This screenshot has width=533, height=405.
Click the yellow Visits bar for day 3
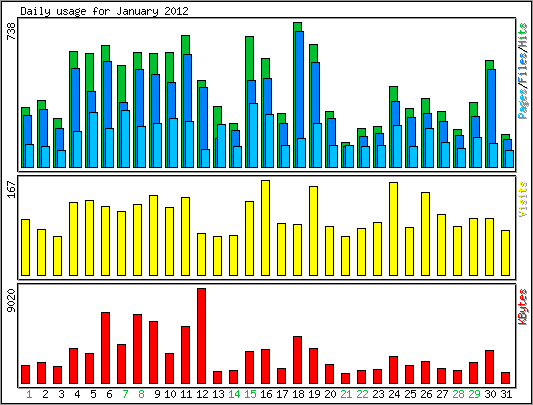(57, 256)
